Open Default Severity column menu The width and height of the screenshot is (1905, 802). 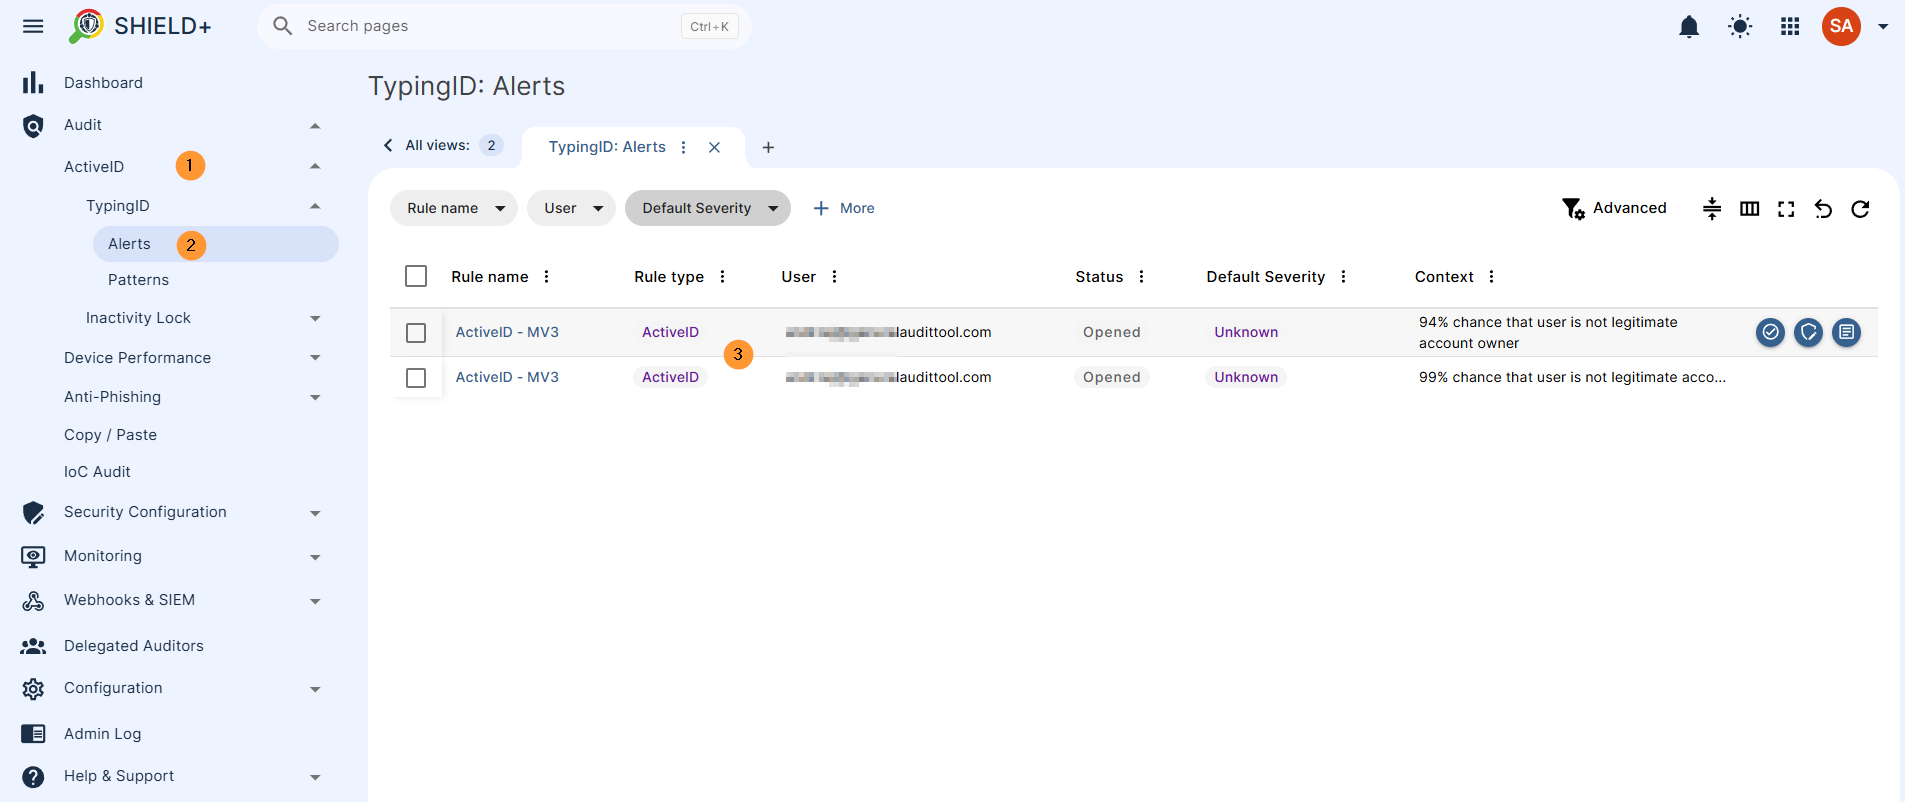tap(1343, 277)
